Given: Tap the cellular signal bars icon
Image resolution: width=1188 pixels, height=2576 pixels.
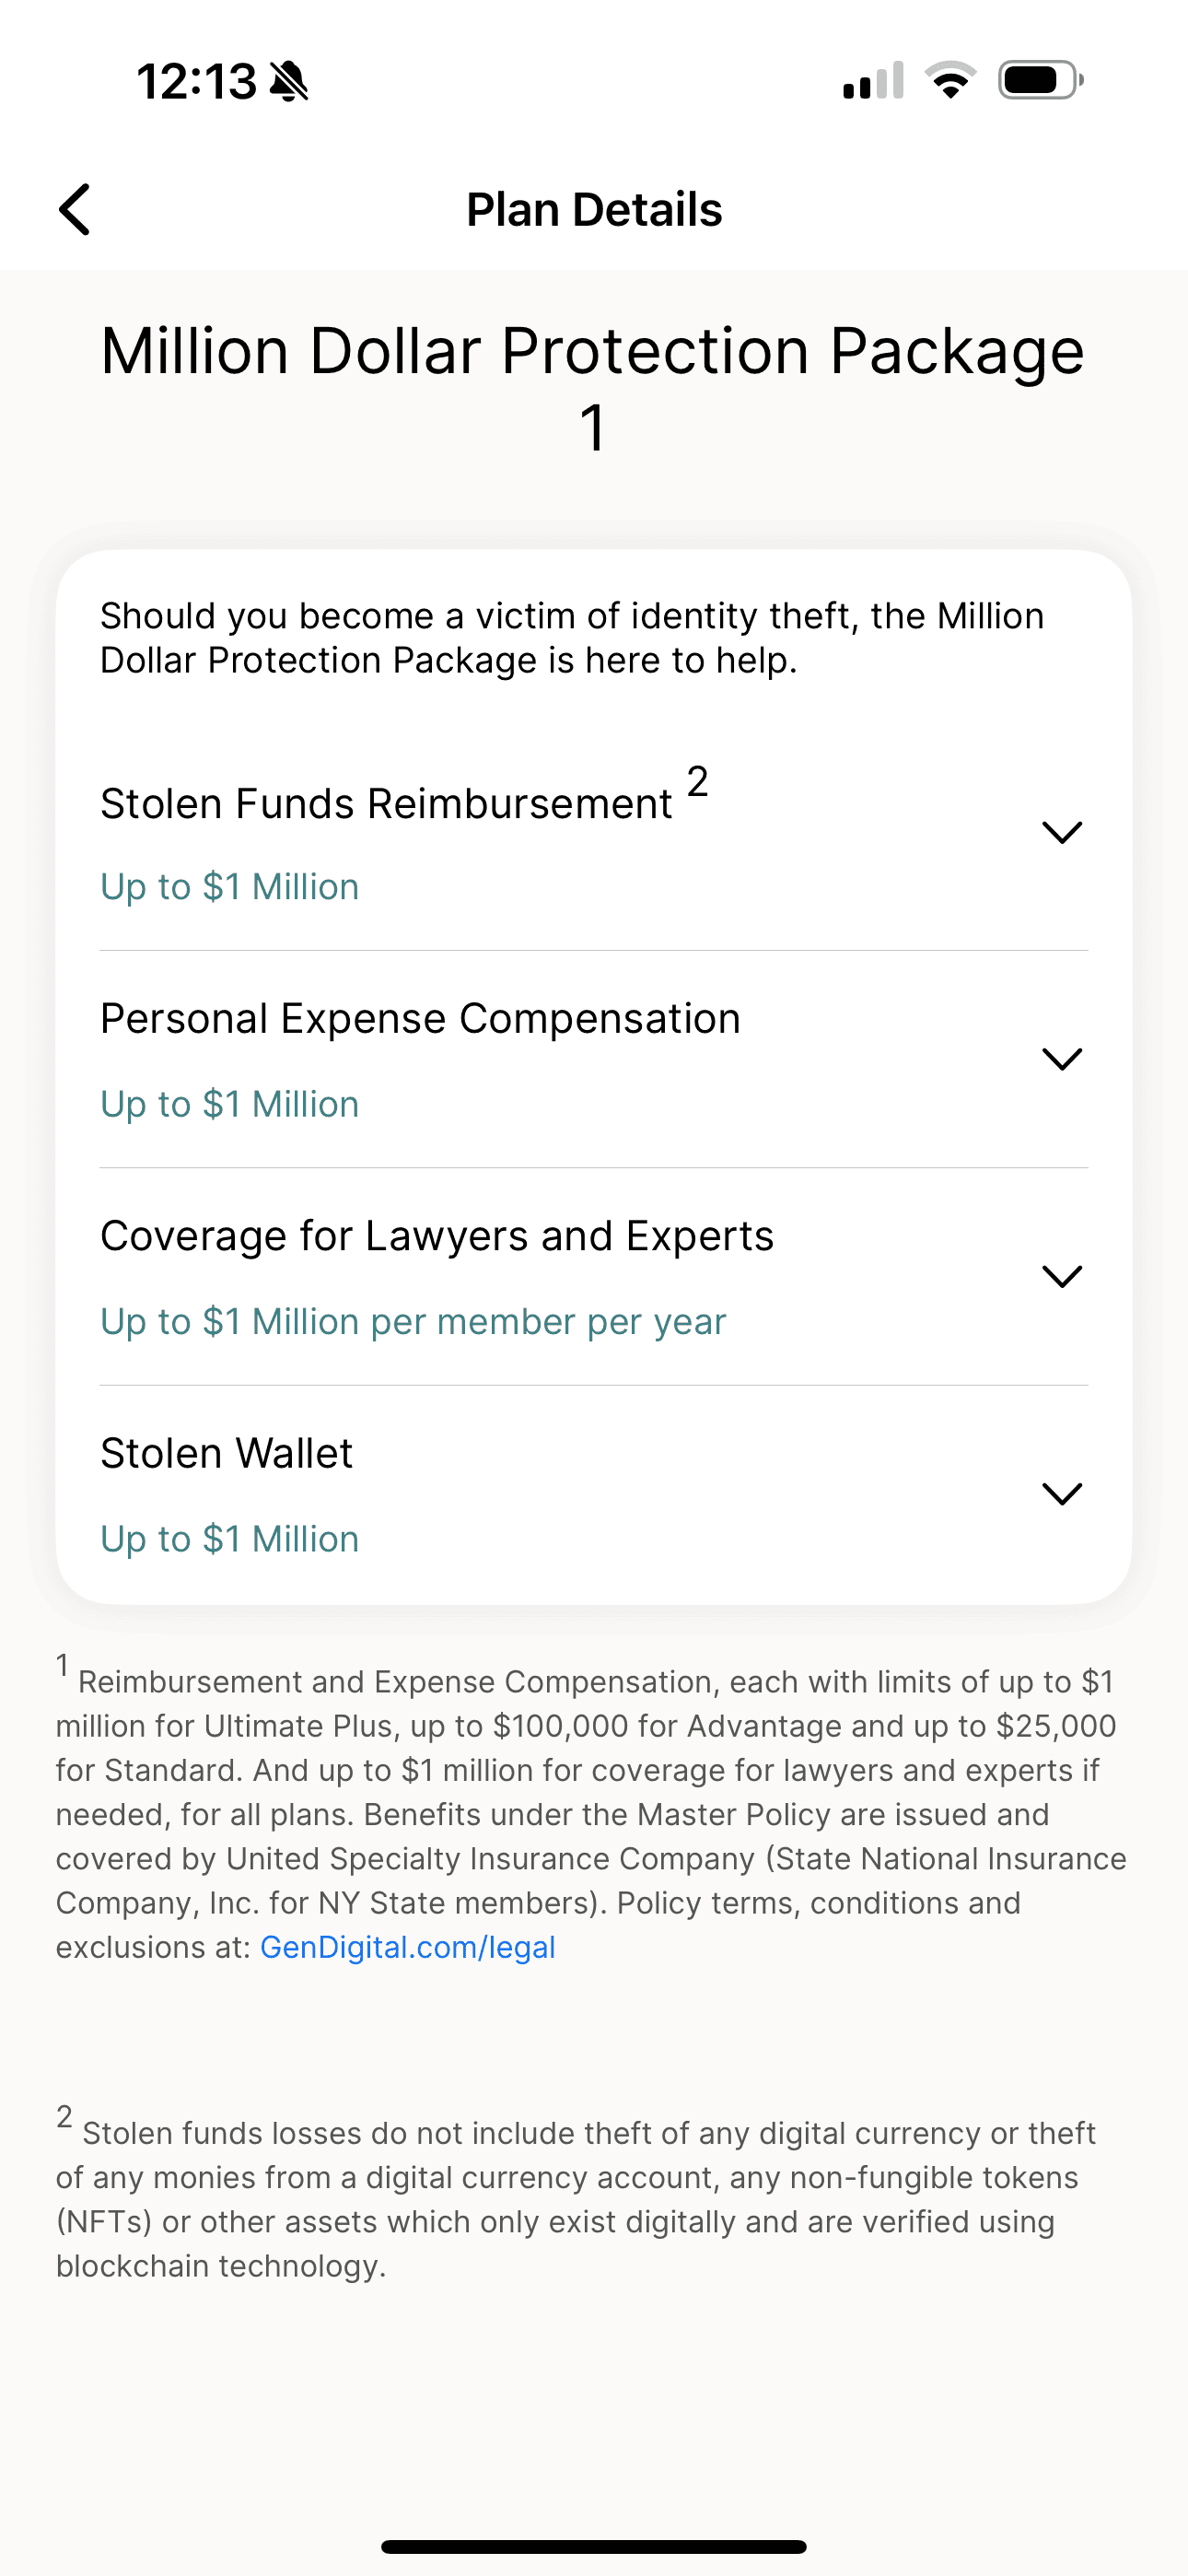Looking at the screenshot, I should coord(873,81).
